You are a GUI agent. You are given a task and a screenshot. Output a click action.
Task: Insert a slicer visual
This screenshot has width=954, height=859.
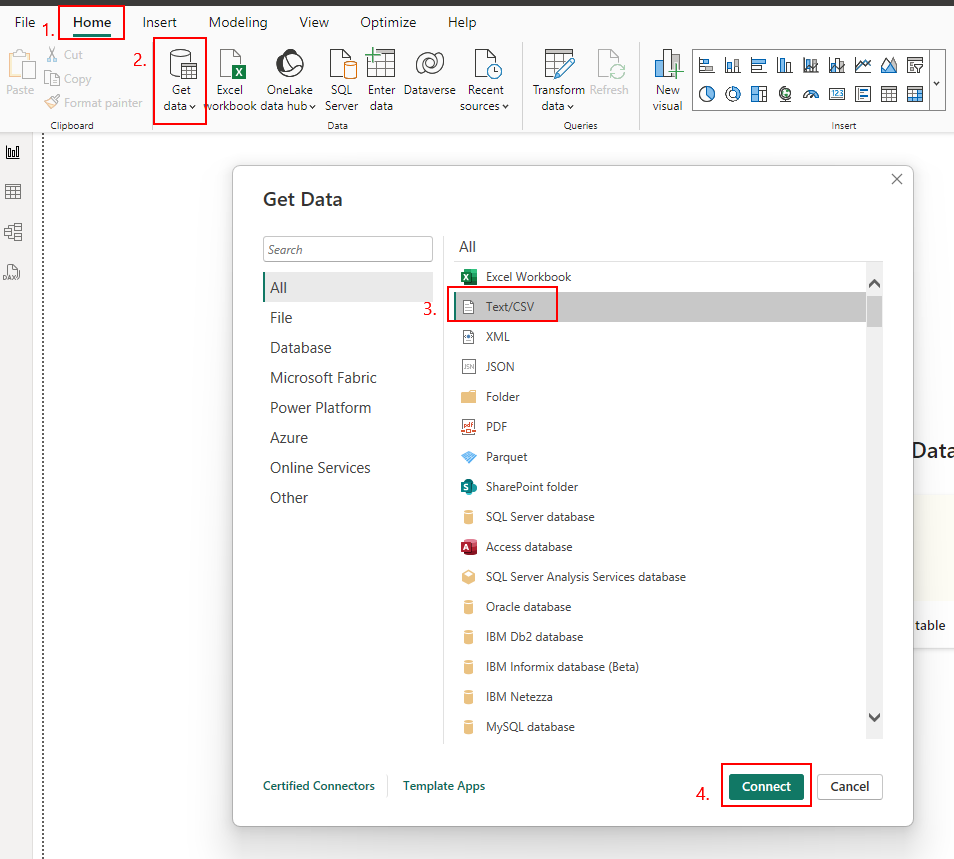(x=915, y=65)
